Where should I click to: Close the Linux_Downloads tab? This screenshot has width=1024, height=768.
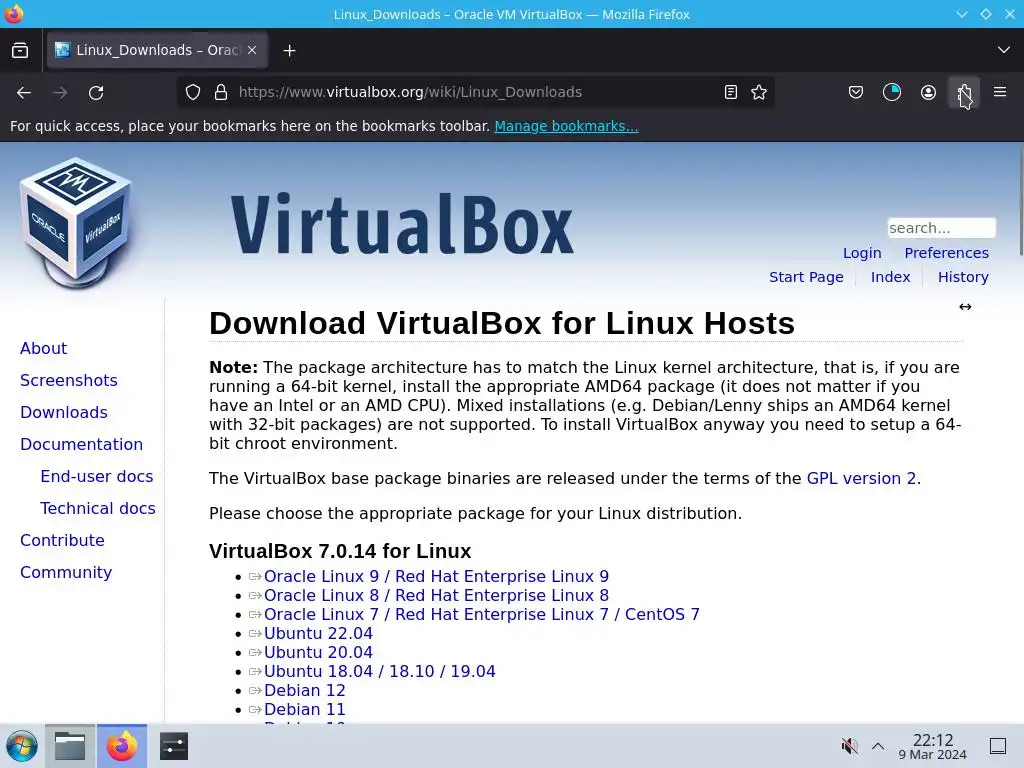(x=252, y=50)
